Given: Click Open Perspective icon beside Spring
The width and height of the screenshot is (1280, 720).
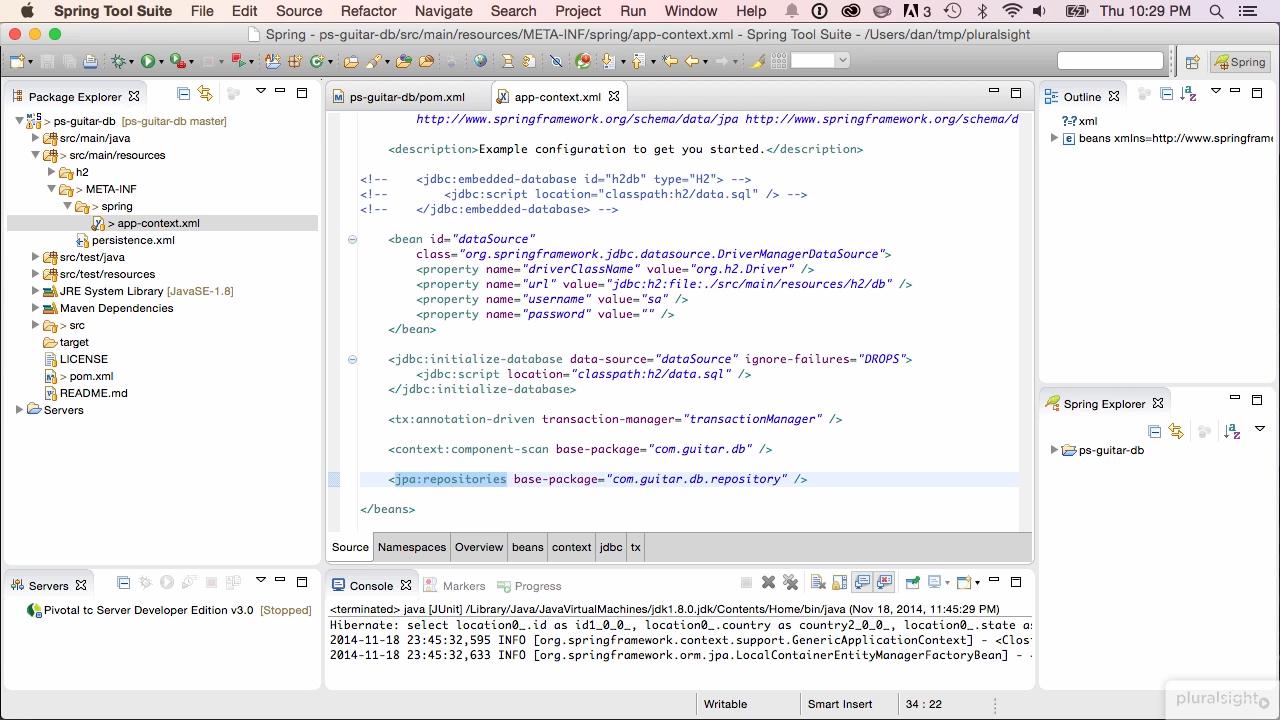Looking at the screenshot, I should click(x=1192, y=61).
